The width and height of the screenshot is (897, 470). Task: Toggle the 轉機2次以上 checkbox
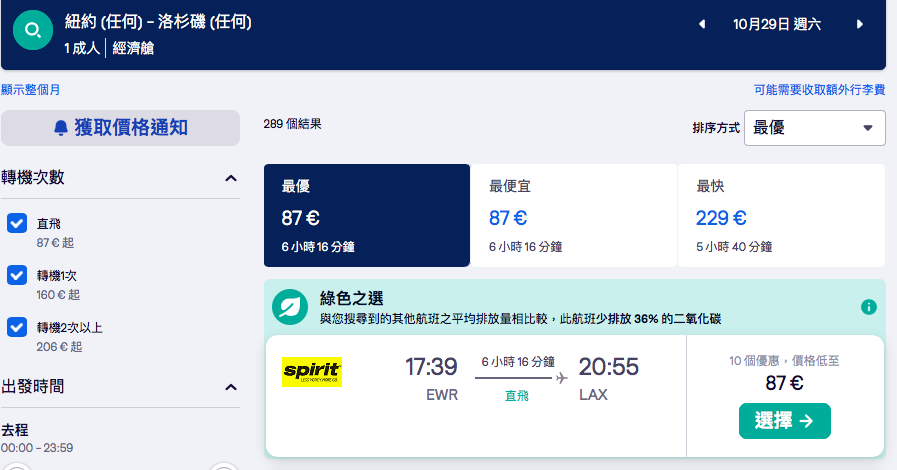point(17,327)
